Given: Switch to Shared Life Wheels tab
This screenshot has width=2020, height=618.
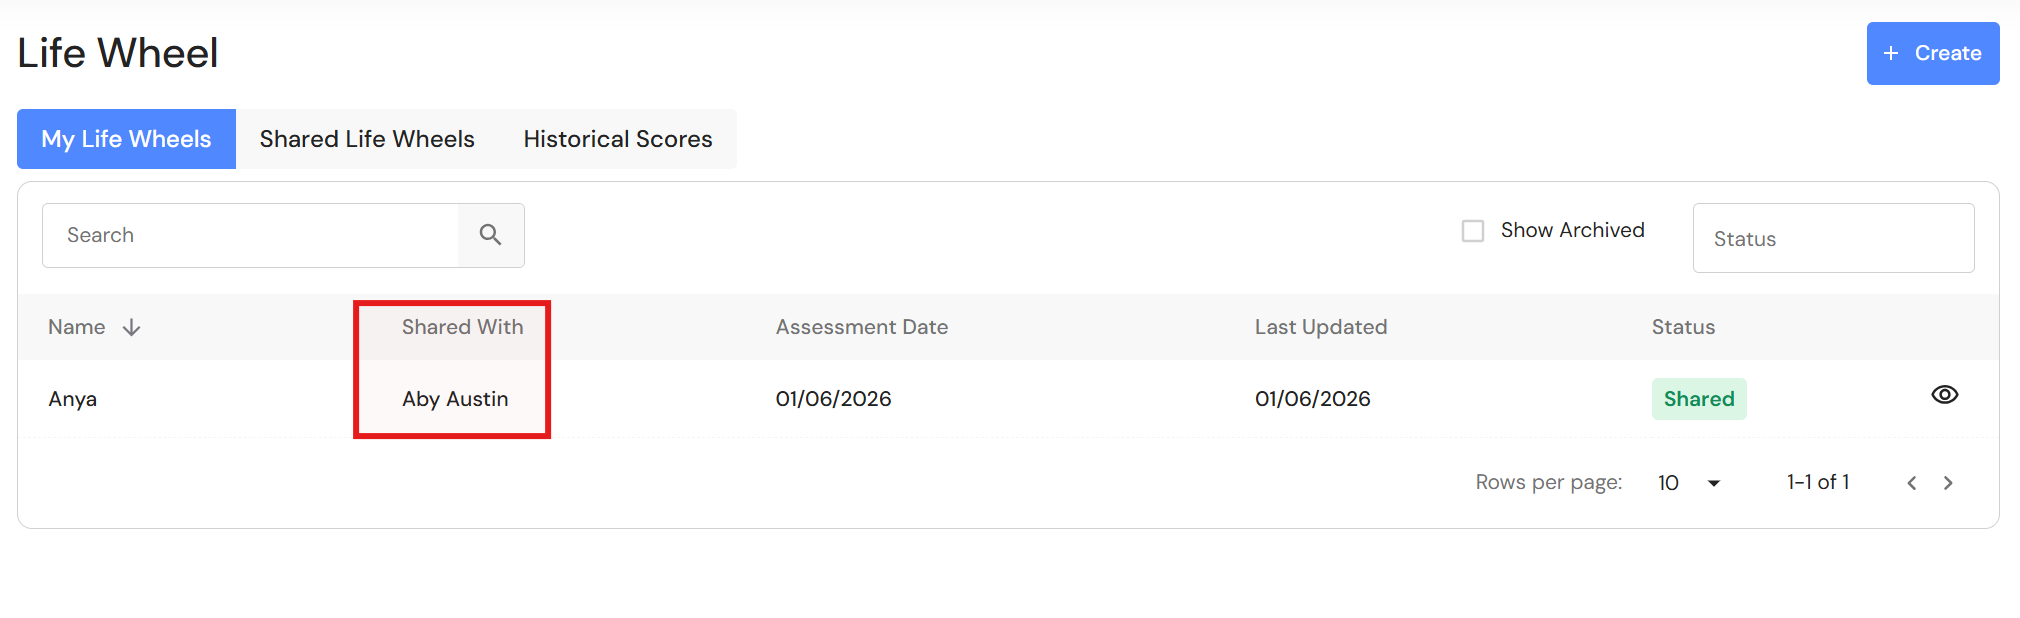Looking at the screenshot, I should (x=367, y=139).
